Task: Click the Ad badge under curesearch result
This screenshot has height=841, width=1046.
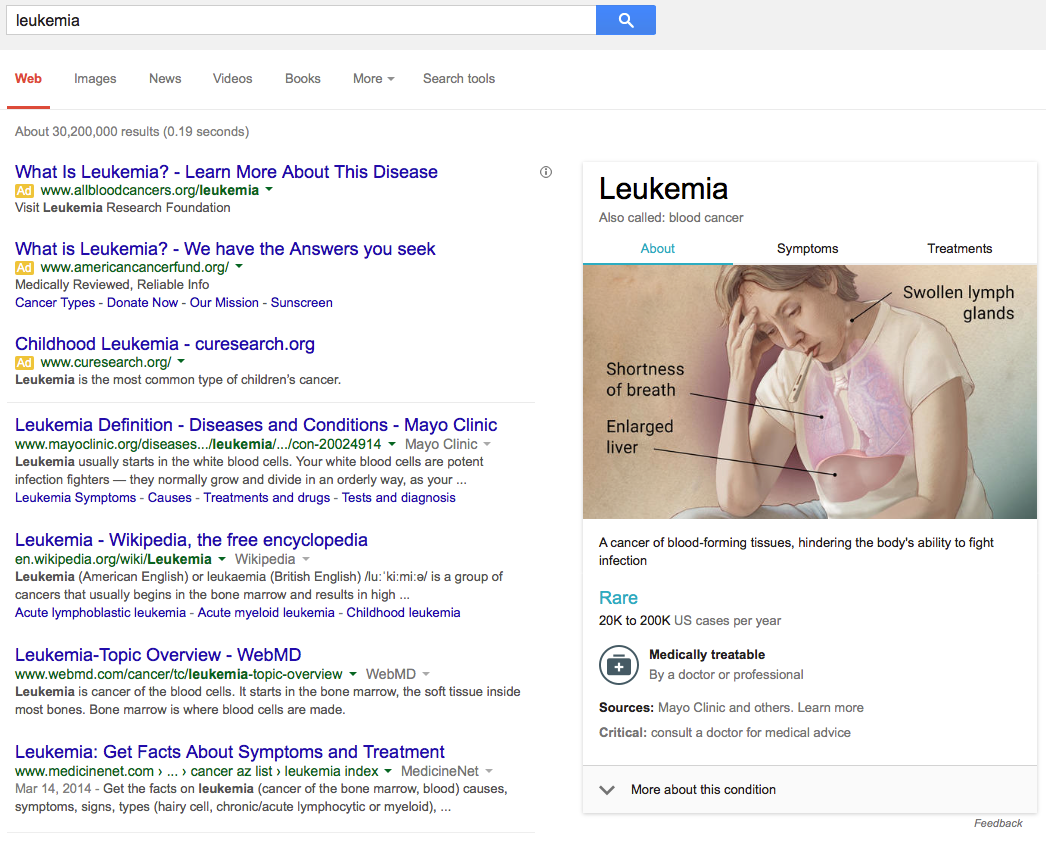Action: coord(24,363)
